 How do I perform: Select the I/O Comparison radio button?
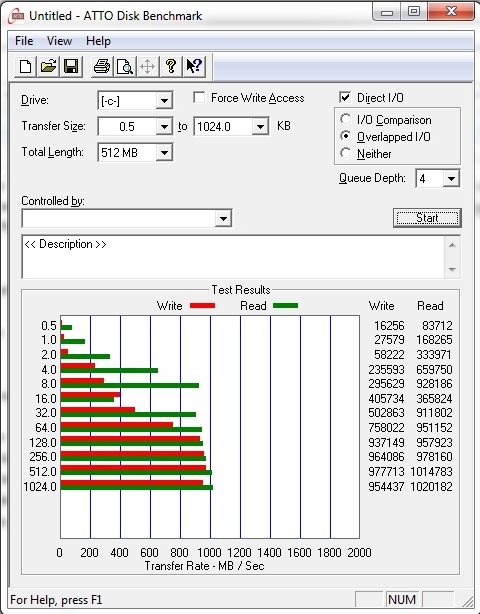pos(345,119)
